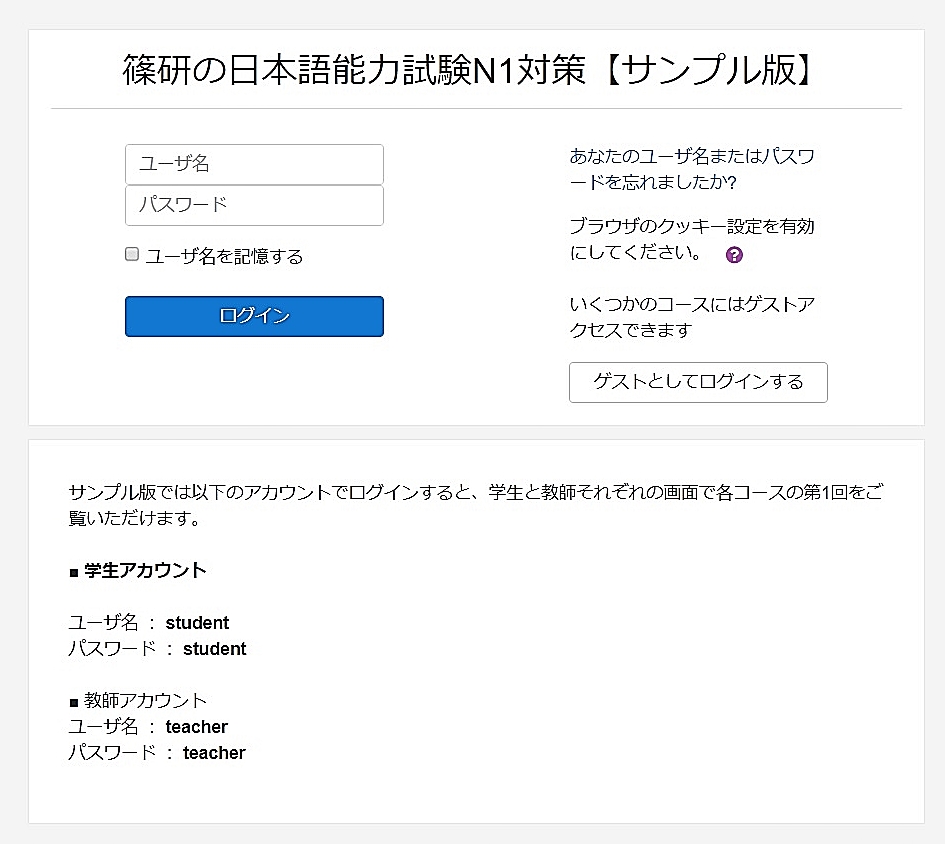Click the student username value text

pyautogui.click(x=197, y=623)
